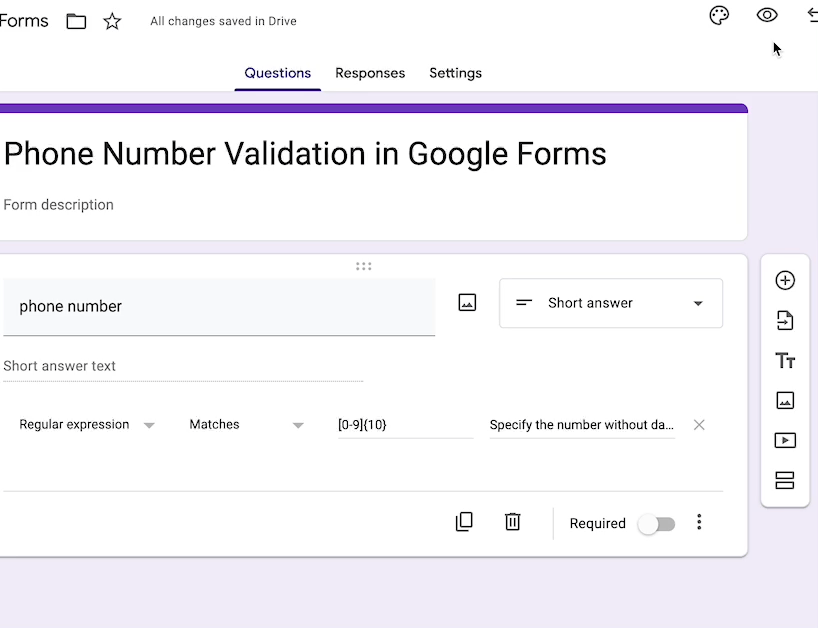Click the Form description field
Viewport: 818px width, 628px height.
click(x=58, y=205)
